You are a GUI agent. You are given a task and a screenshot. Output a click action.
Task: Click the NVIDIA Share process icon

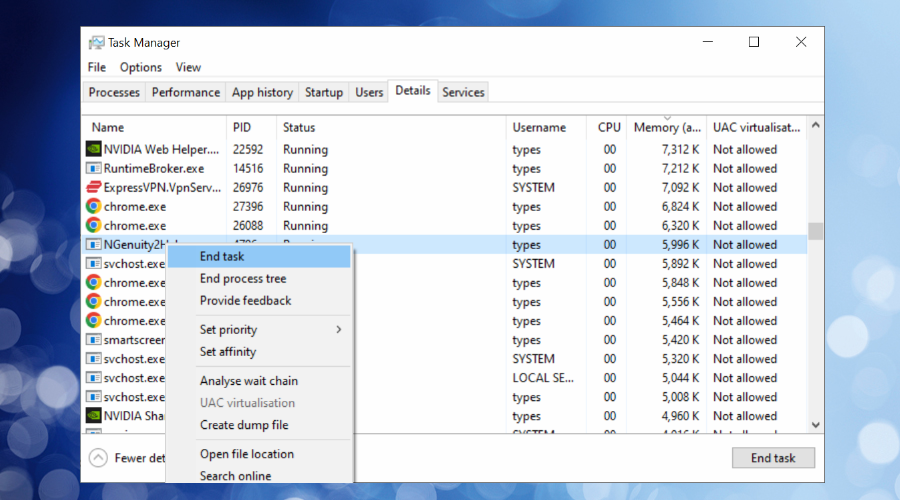click(x=94, y=416)
